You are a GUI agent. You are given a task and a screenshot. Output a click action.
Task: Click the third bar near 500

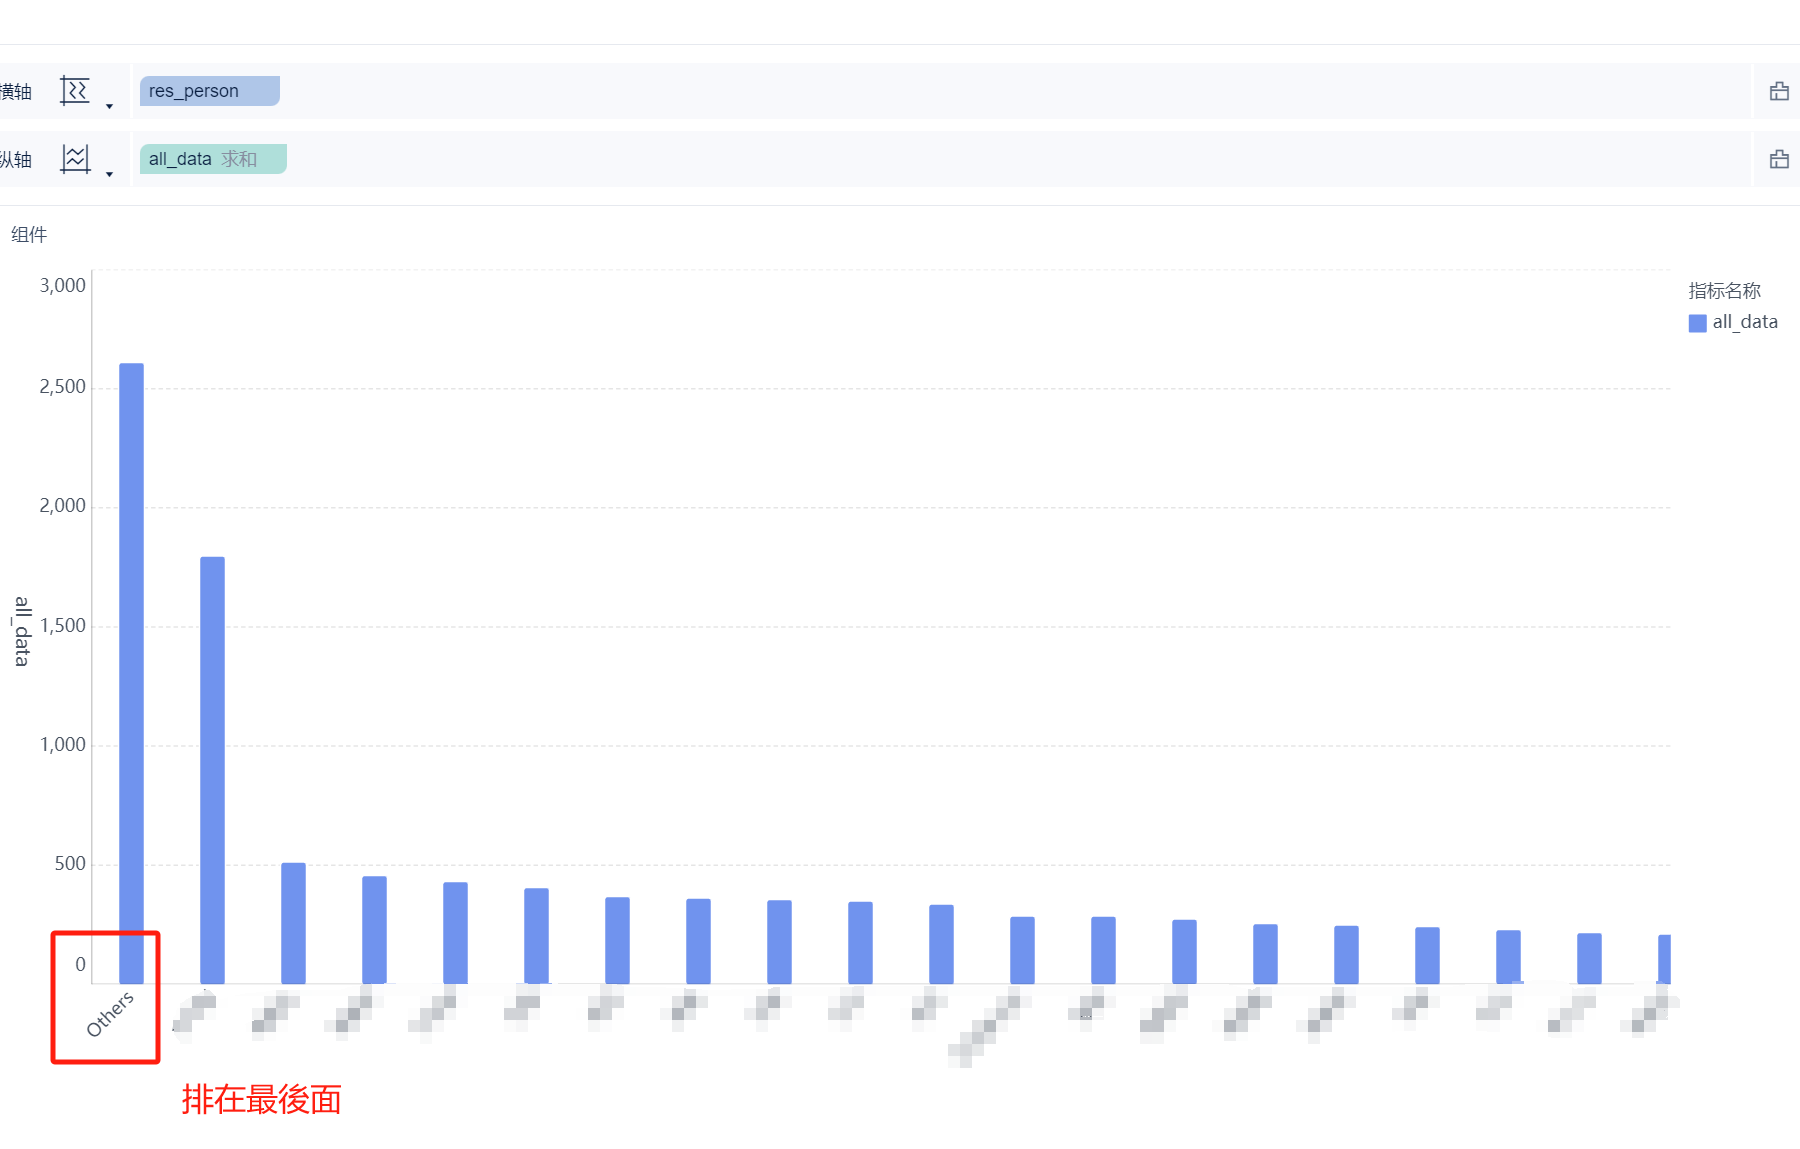tap(293, 923)
